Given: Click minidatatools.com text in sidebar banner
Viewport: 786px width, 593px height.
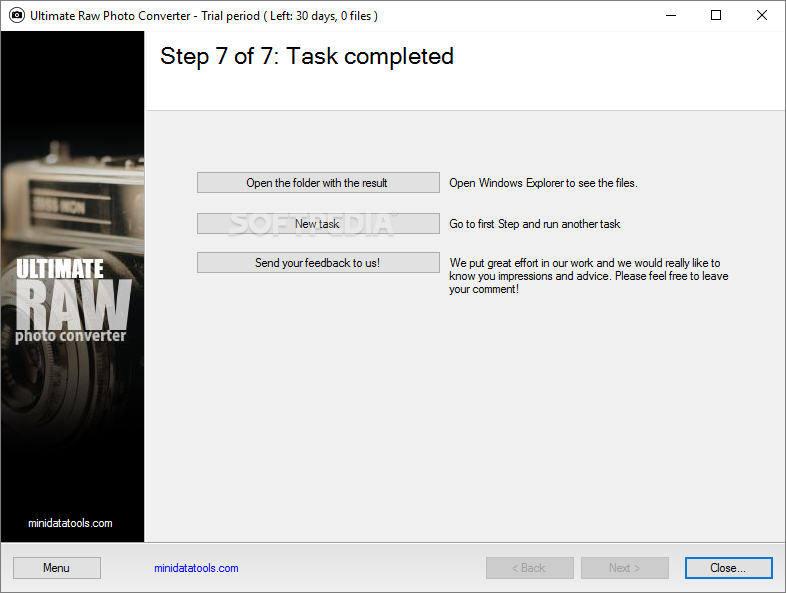Looking at the screenshot, I should coord(70,523).
